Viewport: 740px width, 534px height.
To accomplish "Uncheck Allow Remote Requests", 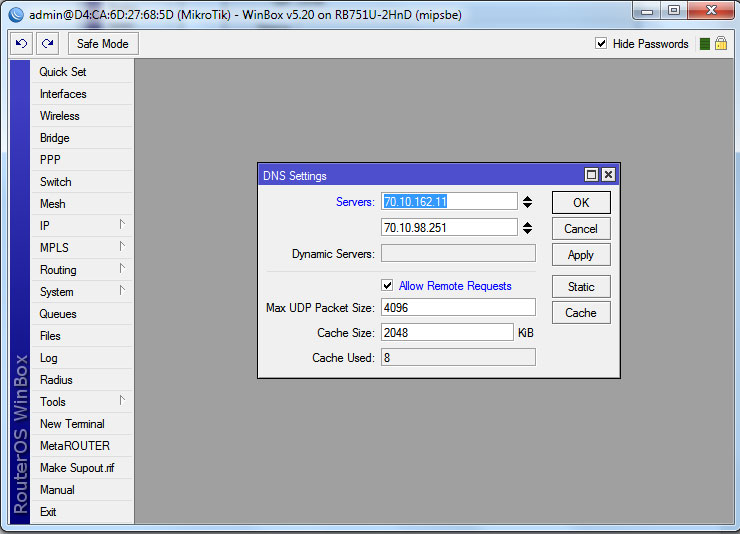I will click(x=388, y=286).
